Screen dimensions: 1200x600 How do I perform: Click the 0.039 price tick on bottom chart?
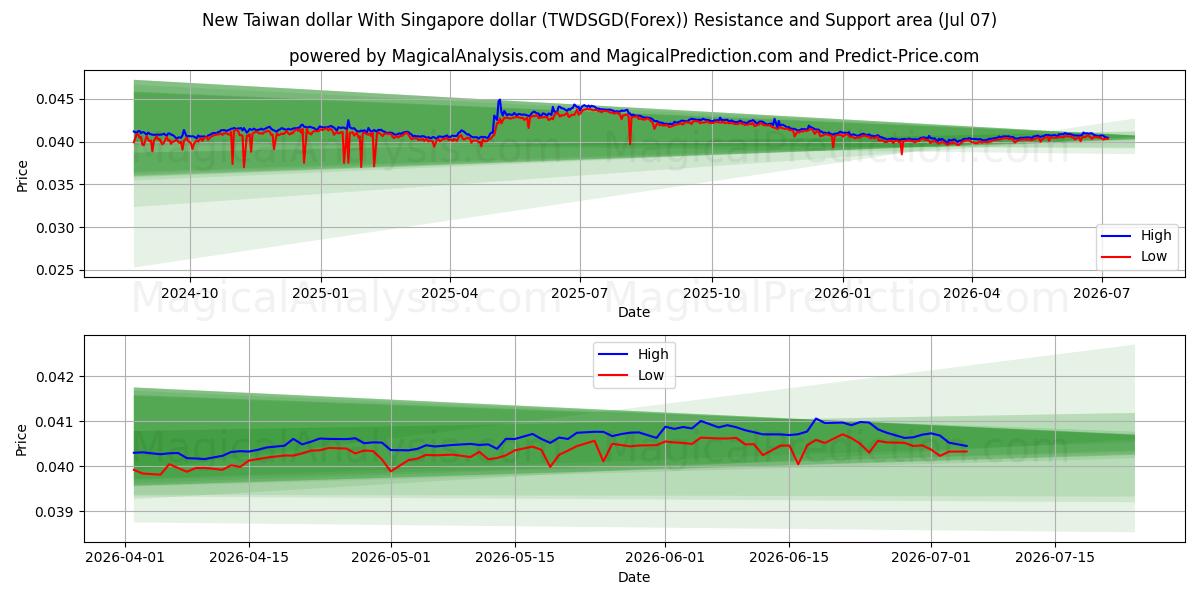[57, 512]
